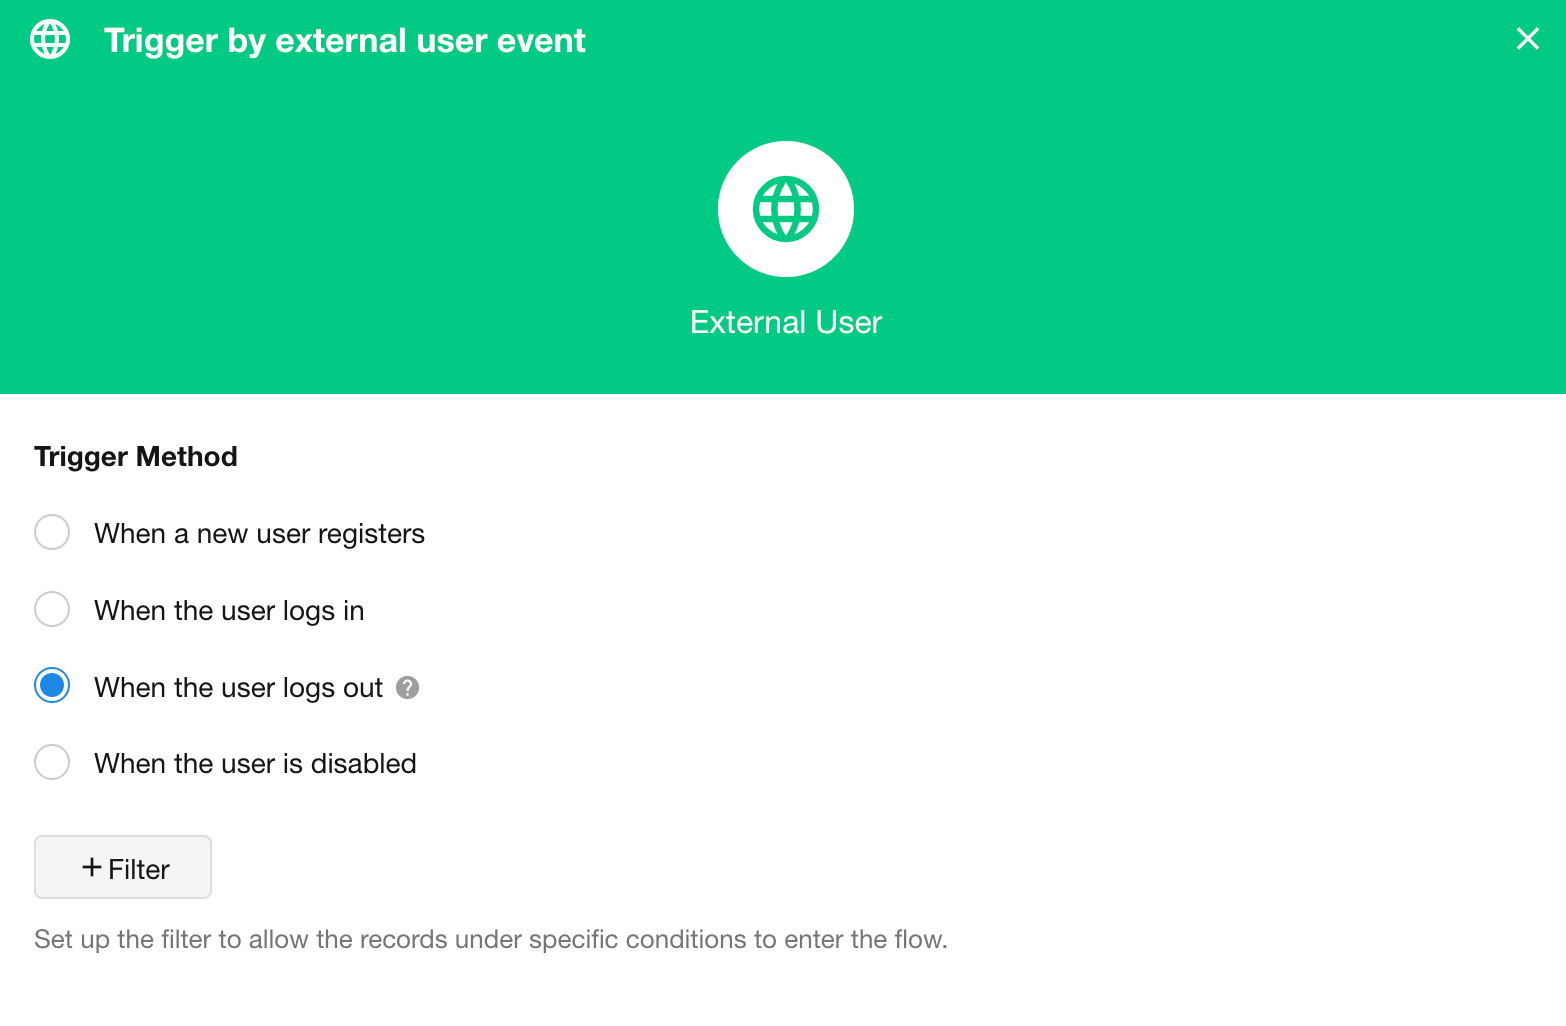Open help tooltip beside logs out option
Viewport: 1566px width, 1026px height.
click(407, 688)
